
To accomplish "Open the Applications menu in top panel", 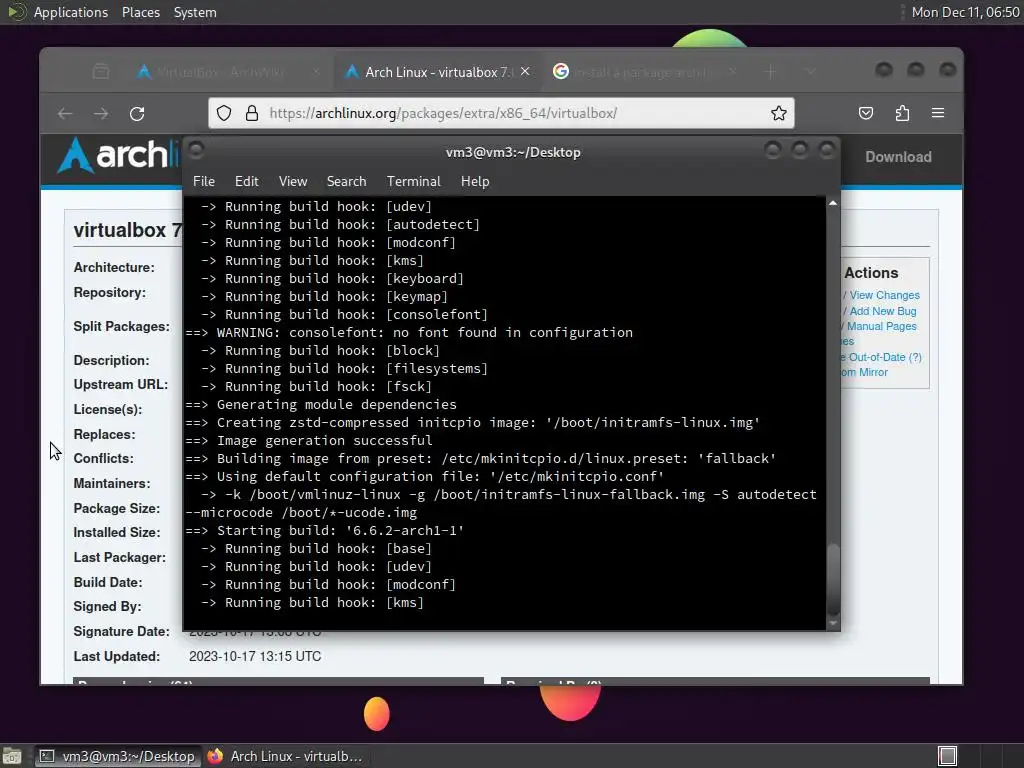I will coord(71,12).
